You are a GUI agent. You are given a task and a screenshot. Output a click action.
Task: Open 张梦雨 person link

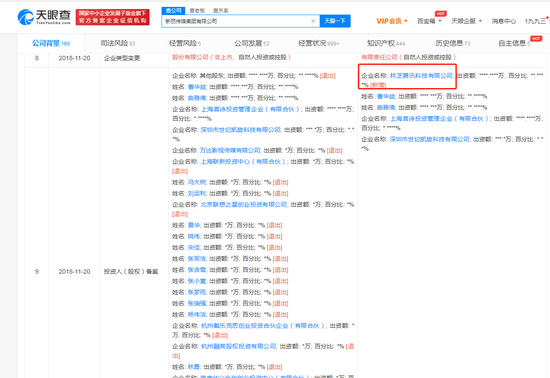(x=197, y=293)
